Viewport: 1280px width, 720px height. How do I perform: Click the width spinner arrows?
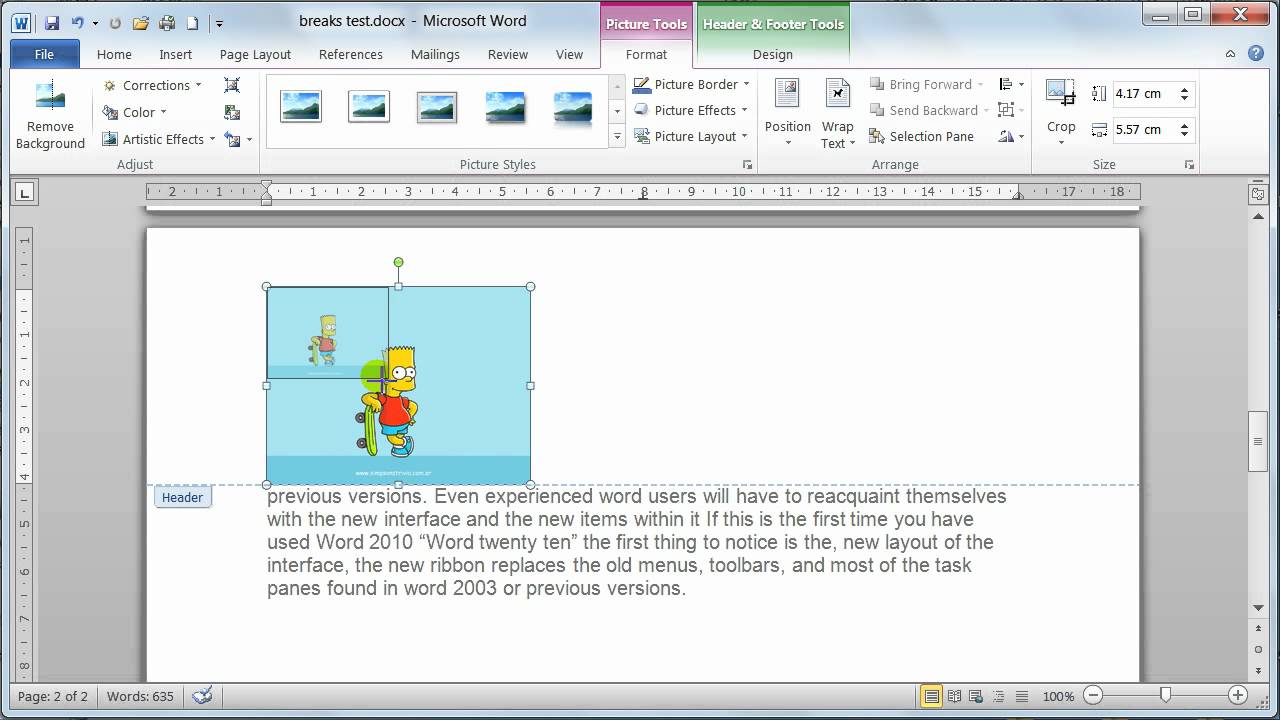[x=1184, y=129]
